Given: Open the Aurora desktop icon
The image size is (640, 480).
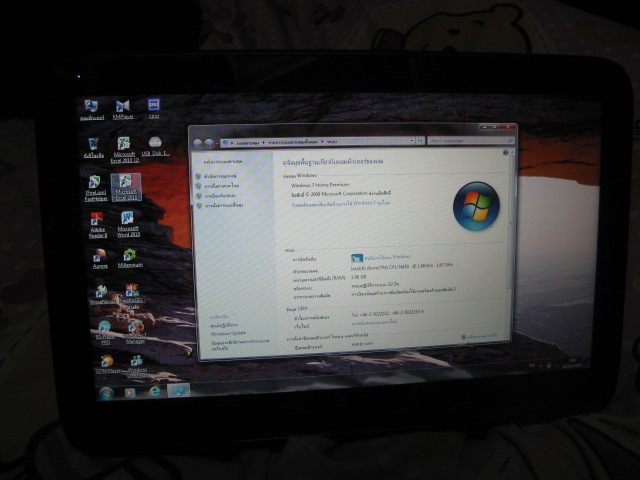Looking at the screenshot, I should click(x=100, y=258).
